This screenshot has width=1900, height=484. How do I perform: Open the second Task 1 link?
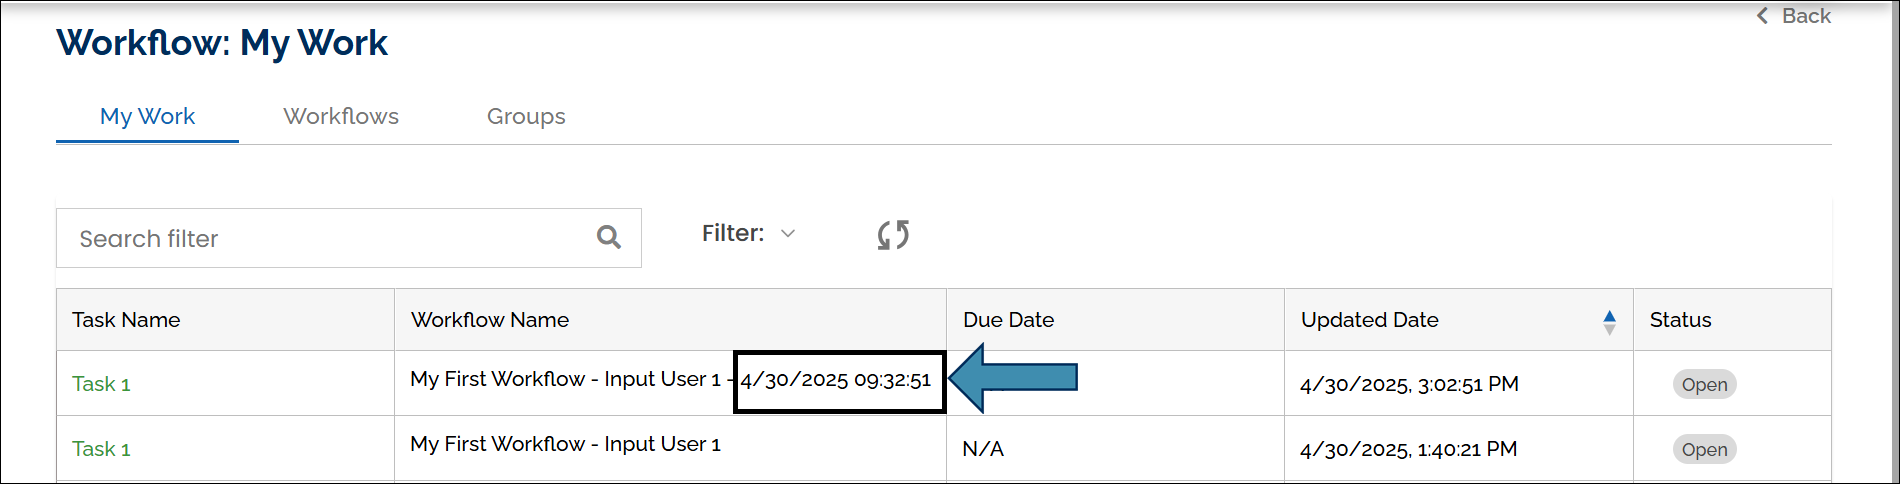point(101,449)
